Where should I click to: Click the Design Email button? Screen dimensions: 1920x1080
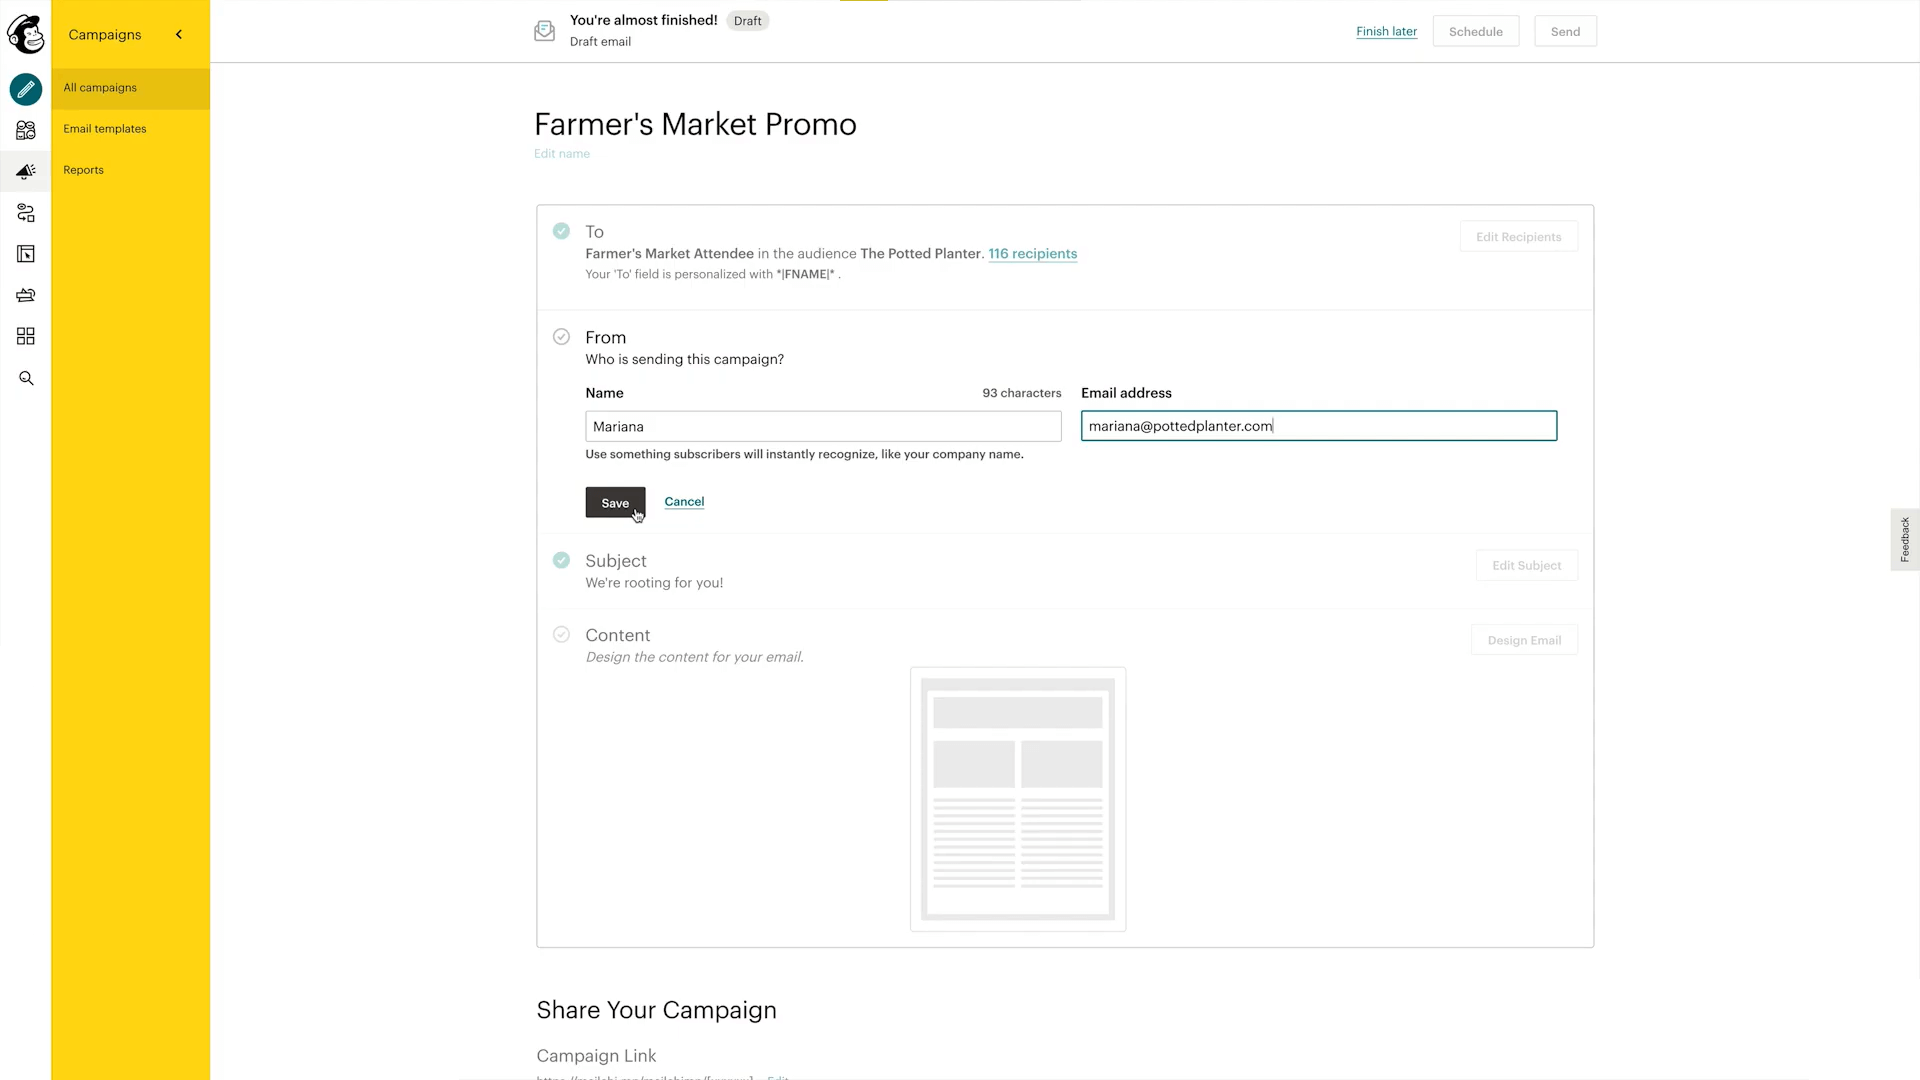click(1524, 640)
